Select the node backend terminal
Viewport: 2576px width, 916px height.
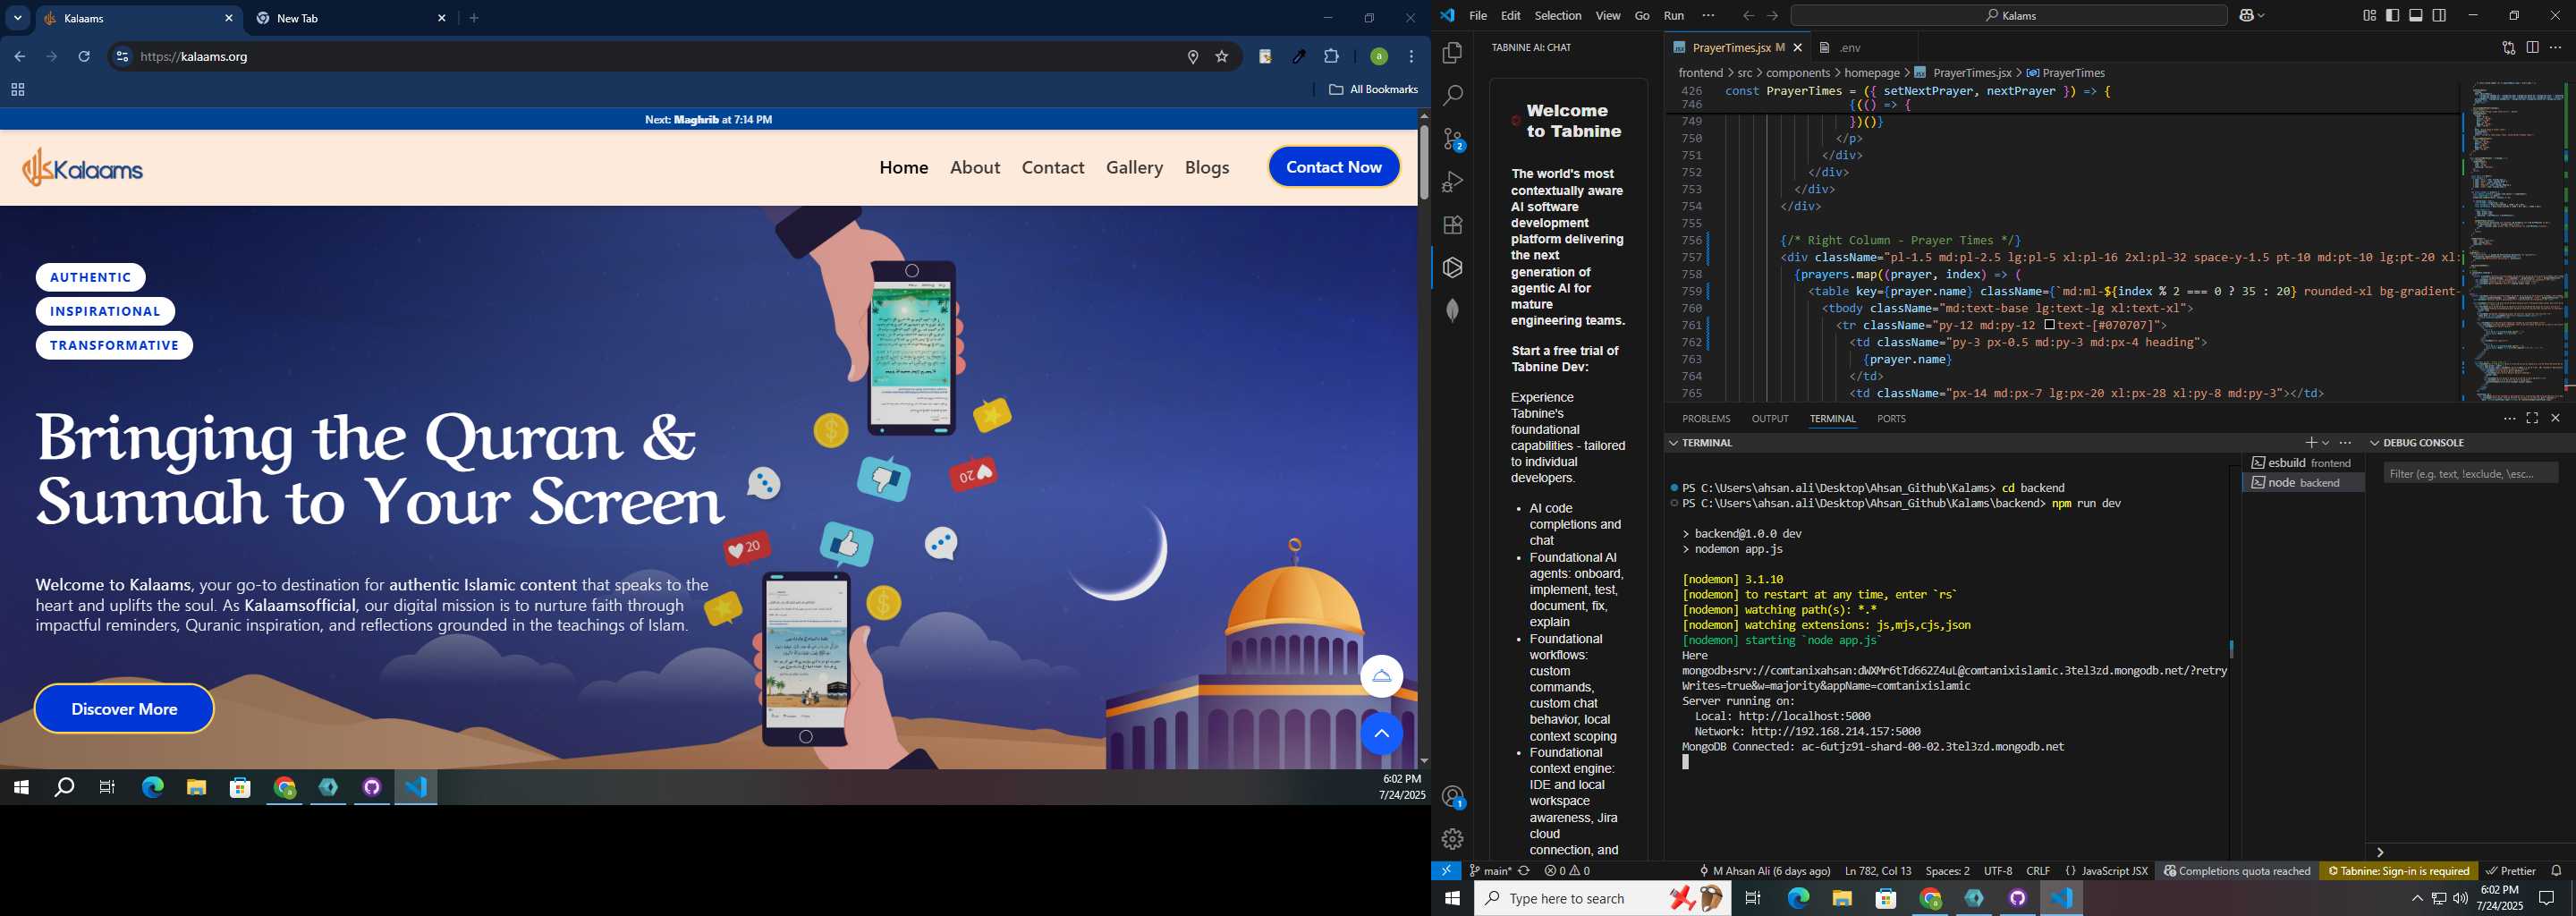pyautogui.click(x=2302, y=483)
